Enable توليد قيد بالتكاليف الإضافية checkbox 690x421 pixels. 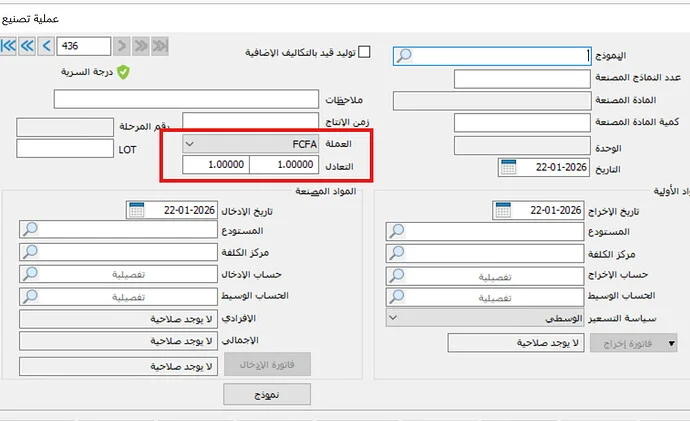pyautogui.click(x=364, y=52)
